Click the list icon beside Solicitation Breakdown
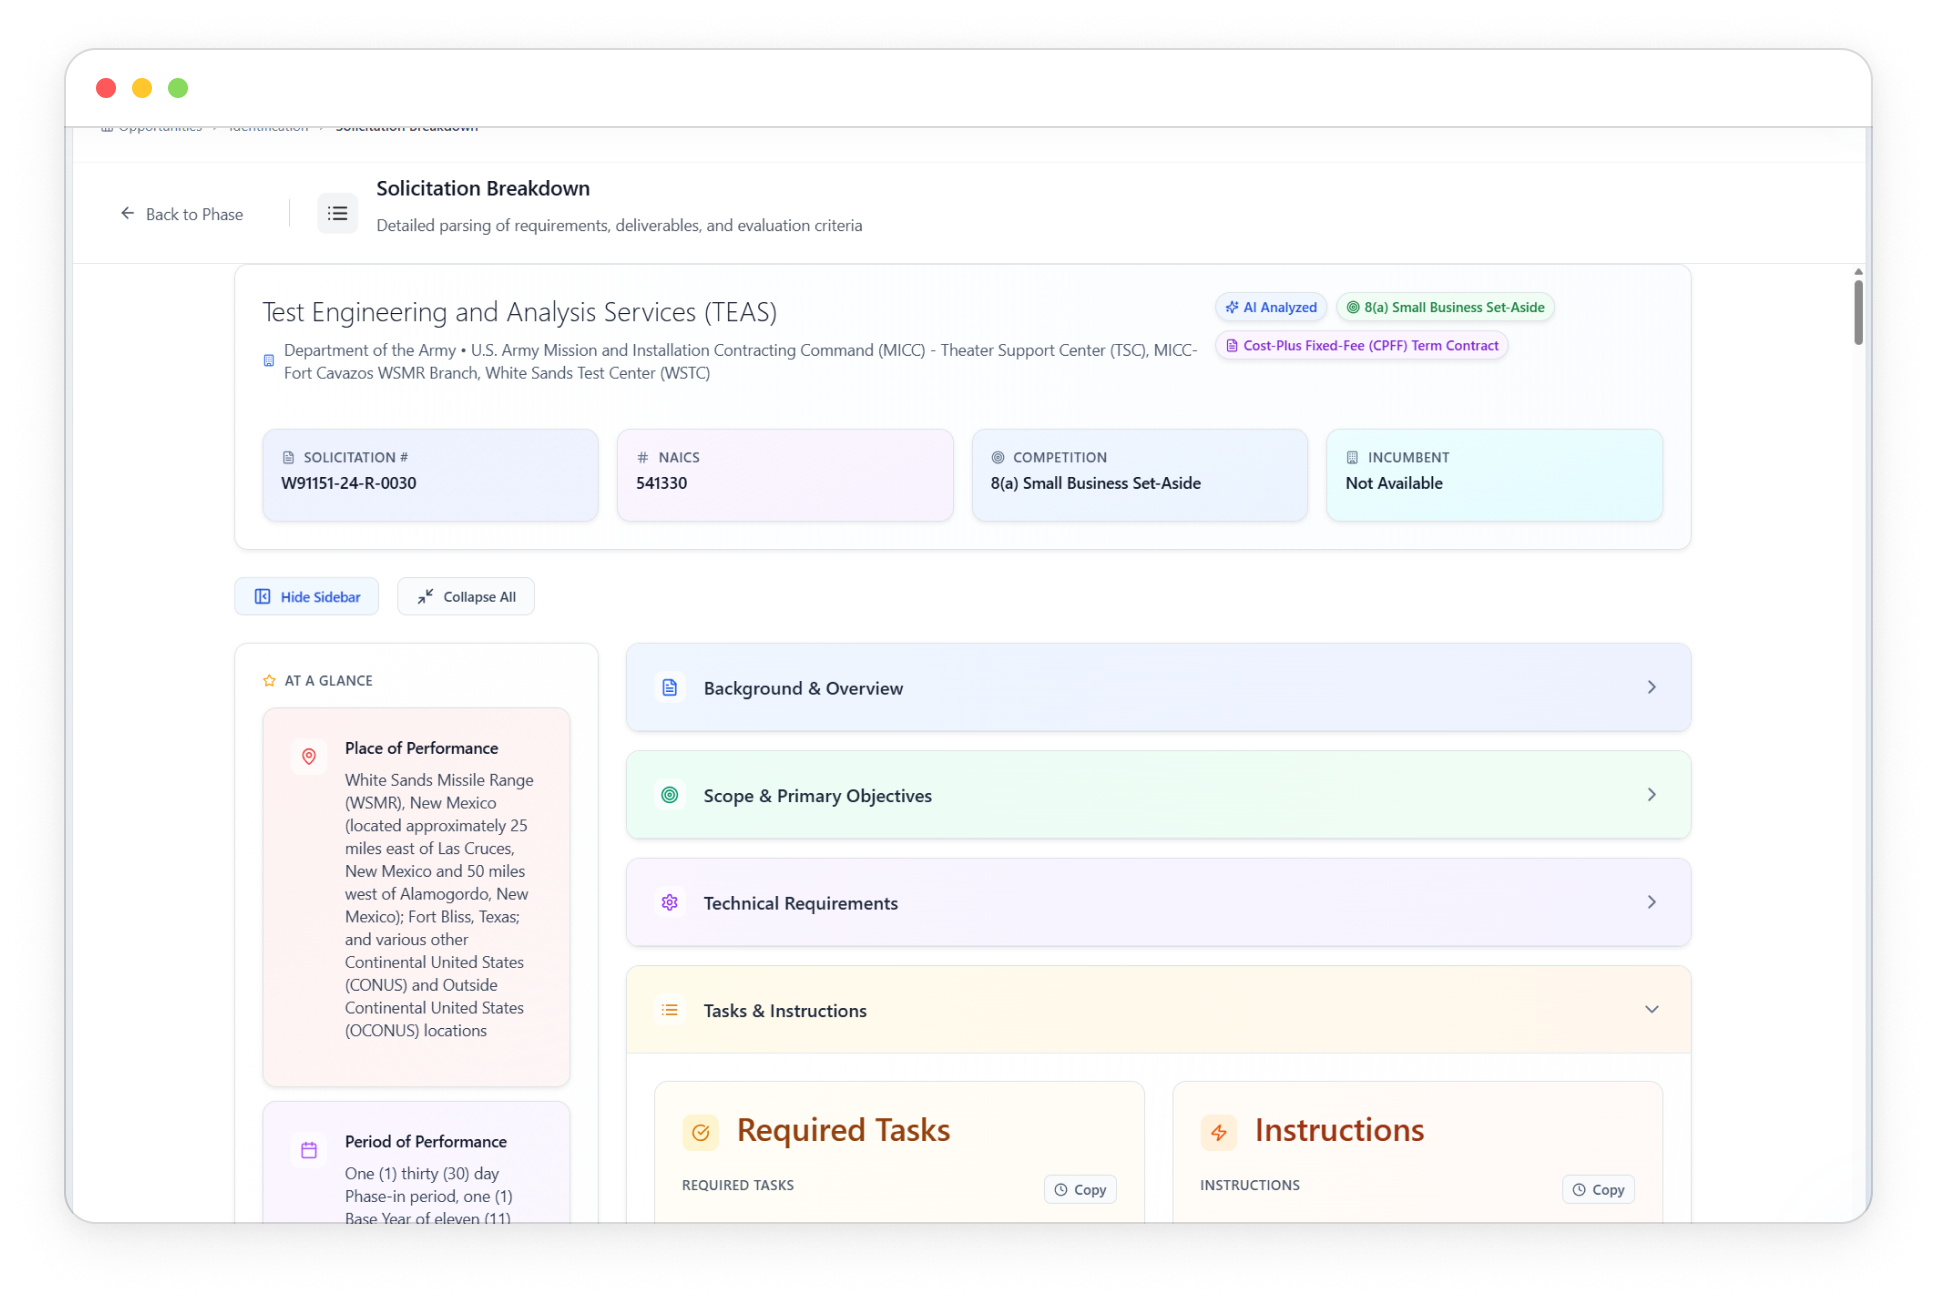Viewport: 1937px width, 1304px height. point(337,213)
